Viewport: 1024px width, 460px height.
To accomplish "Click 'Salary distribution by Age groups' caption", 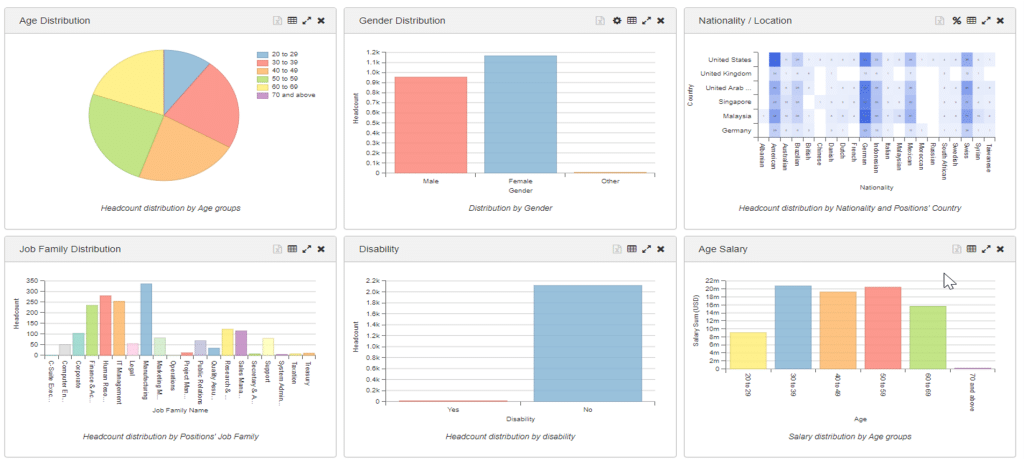I will pos(850,436).
